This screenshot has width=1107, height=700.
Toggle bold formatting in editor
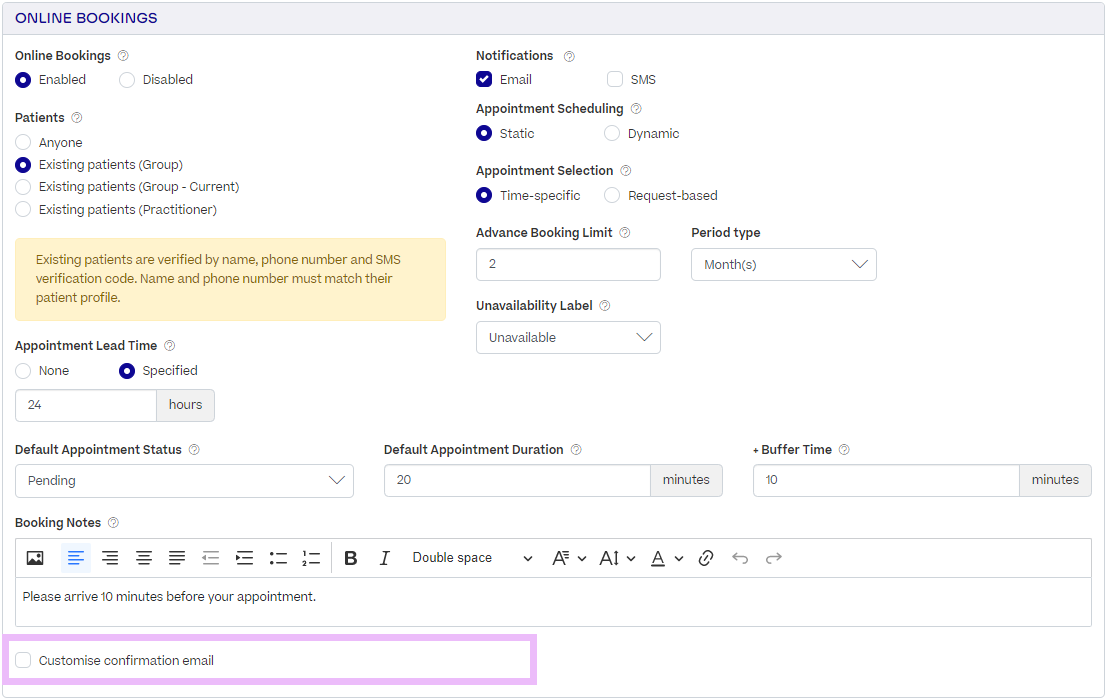[350, 558]
